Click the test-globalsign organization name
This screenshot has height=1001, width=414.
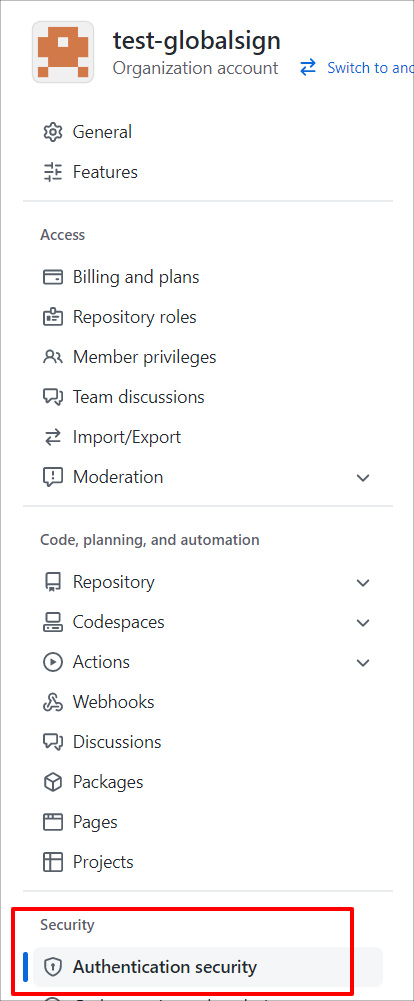[196, 40]
